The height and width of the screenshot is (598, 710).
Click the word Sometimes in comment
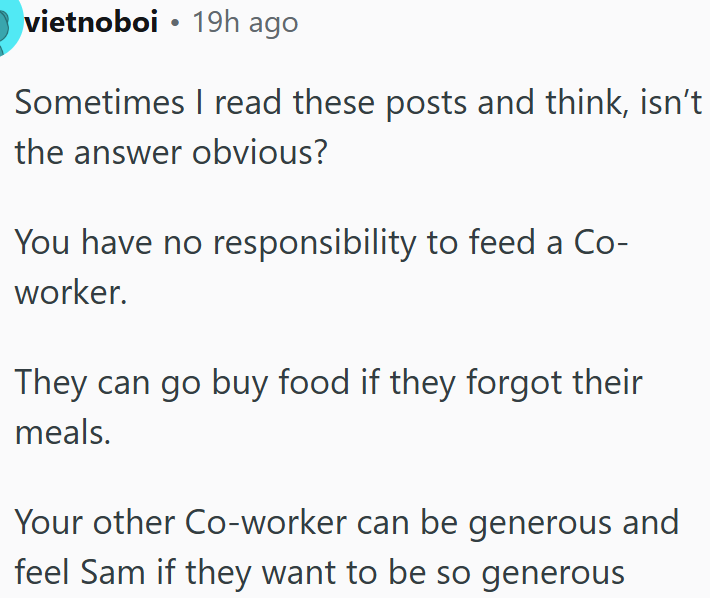[x=100, y=102]
